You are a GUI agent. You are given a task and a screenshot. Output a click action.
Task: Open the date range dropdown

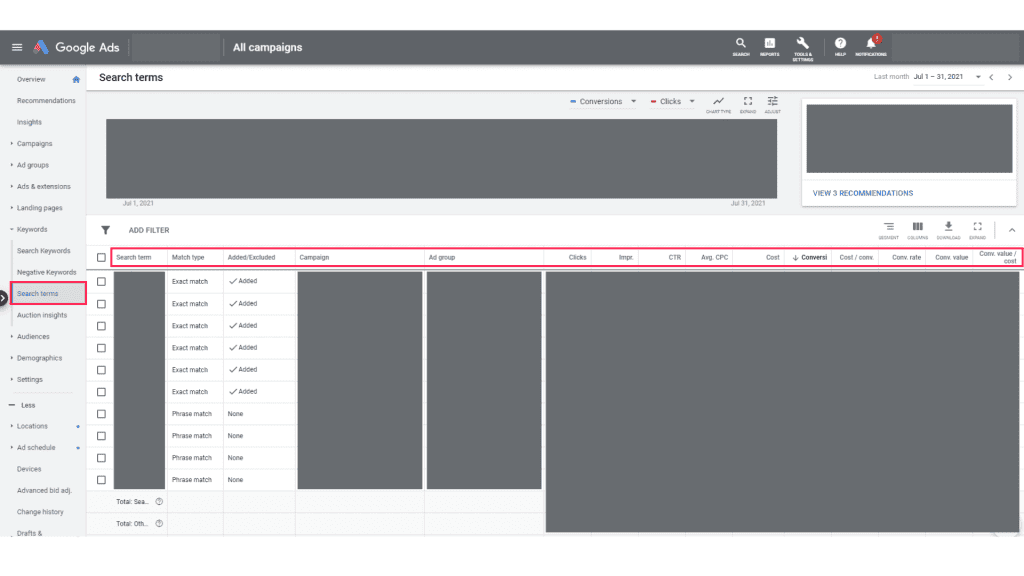tap(947, 77)
